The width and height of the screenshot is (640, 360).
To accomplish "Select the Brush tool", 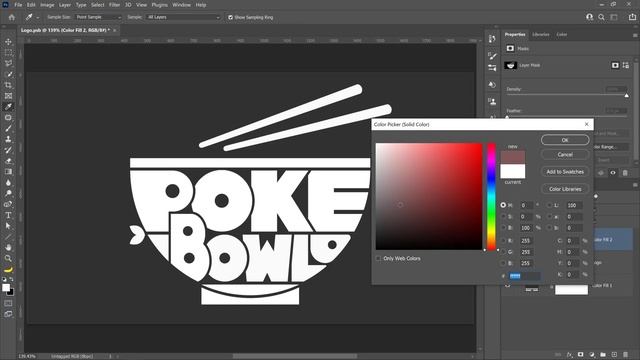I will (x=8, y=128).
